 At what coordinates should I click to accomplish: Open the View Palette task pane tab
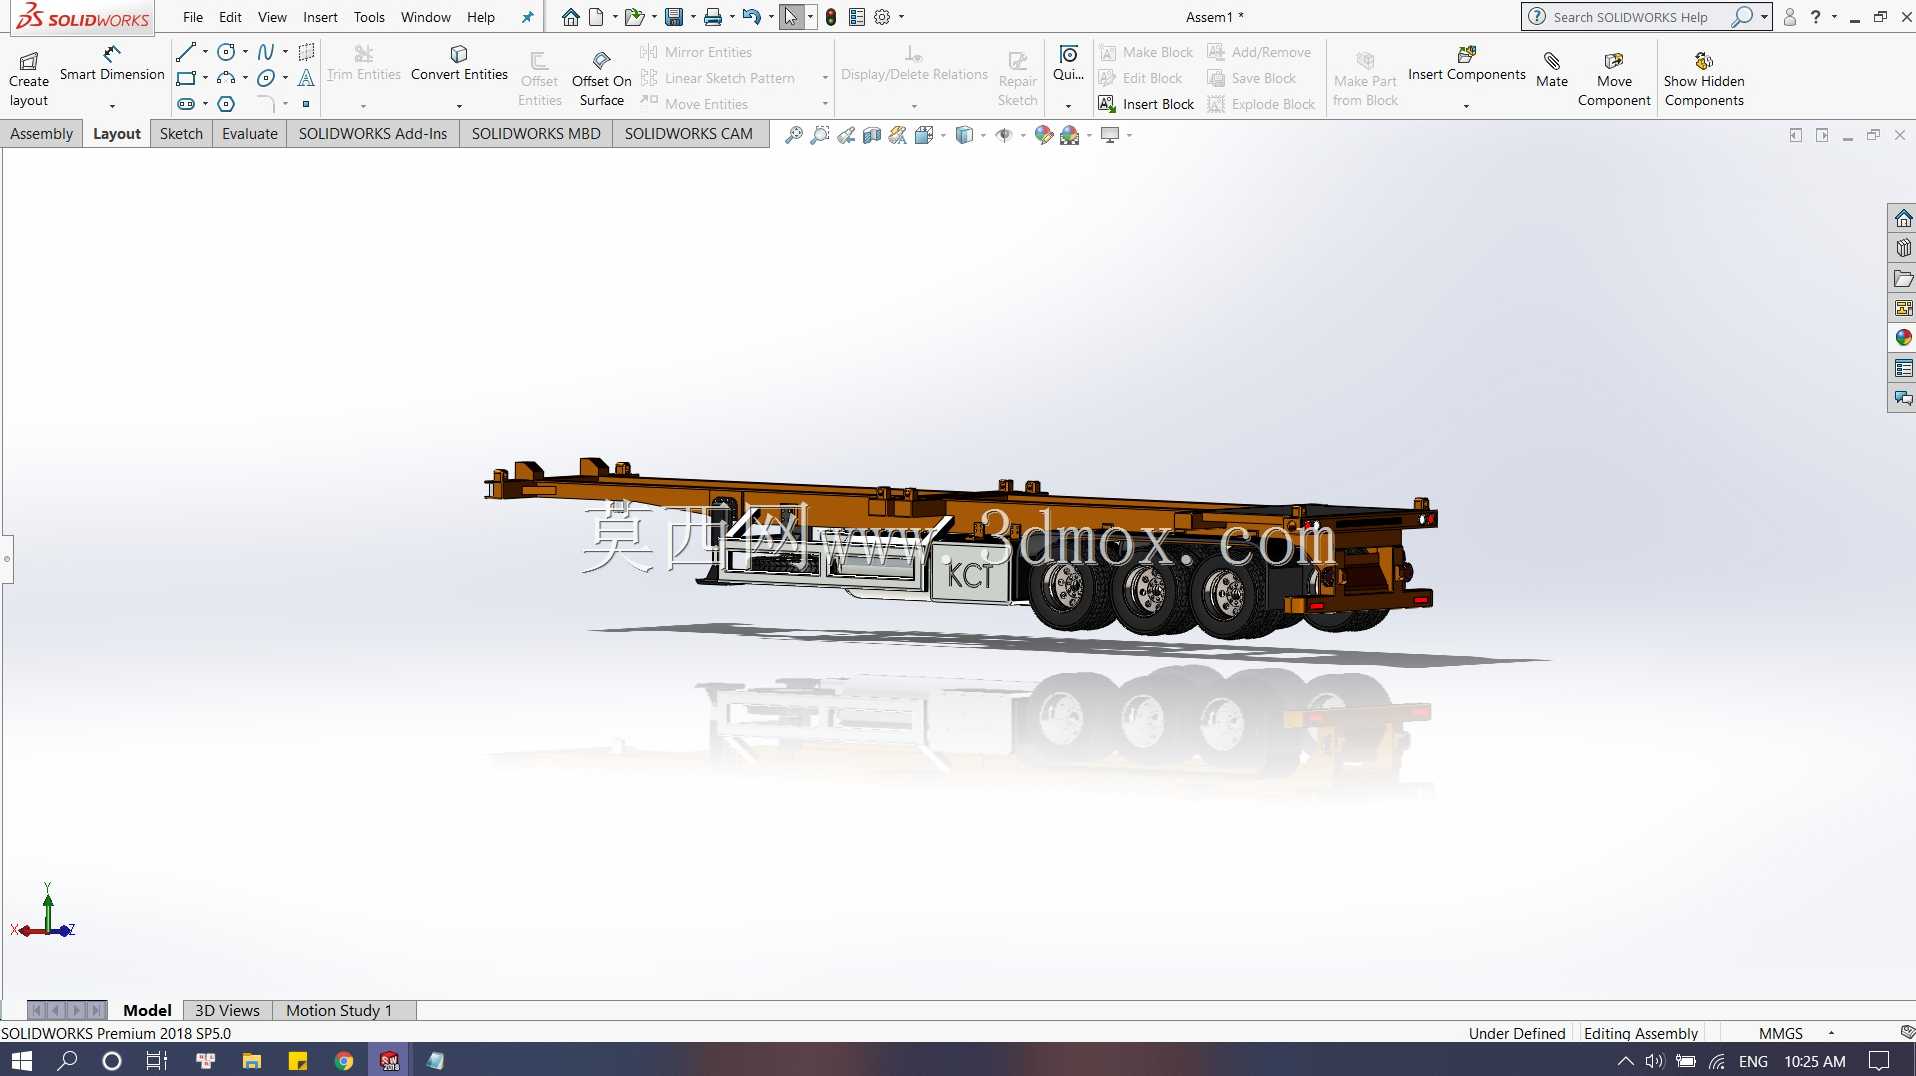pyautogui.click(x=1903, y=308)
